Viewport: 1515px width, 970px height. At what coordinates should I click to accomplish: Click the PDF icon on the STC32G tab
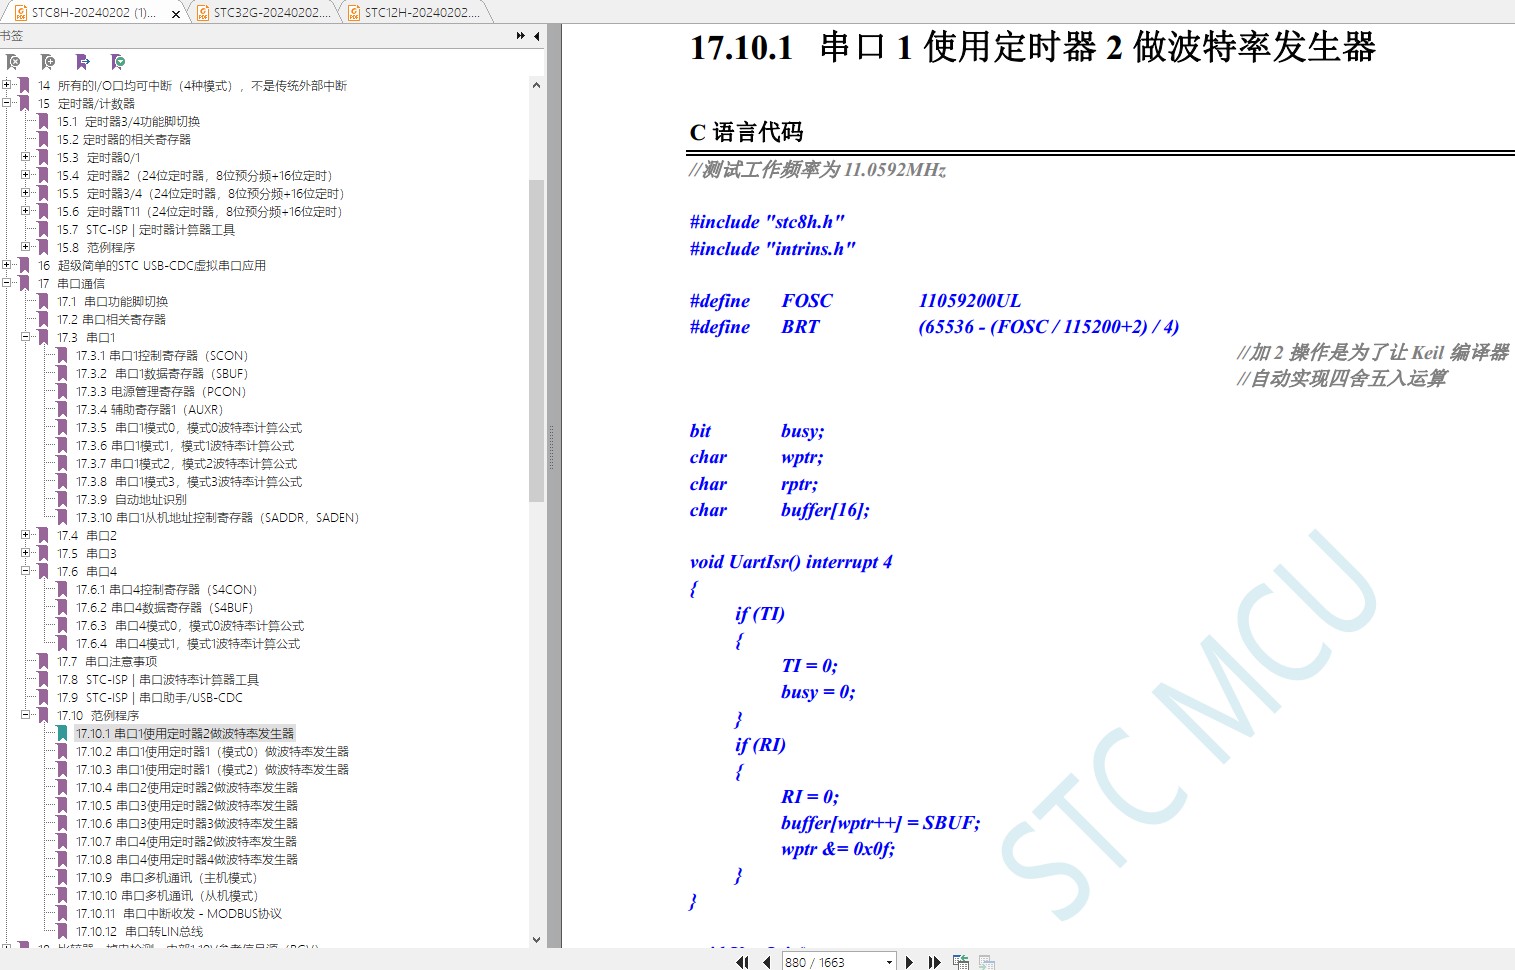(202, 13)
